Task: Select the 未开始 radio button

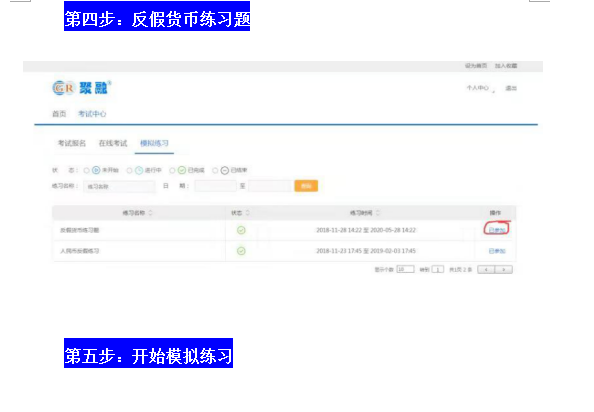Action: (86, 171)
